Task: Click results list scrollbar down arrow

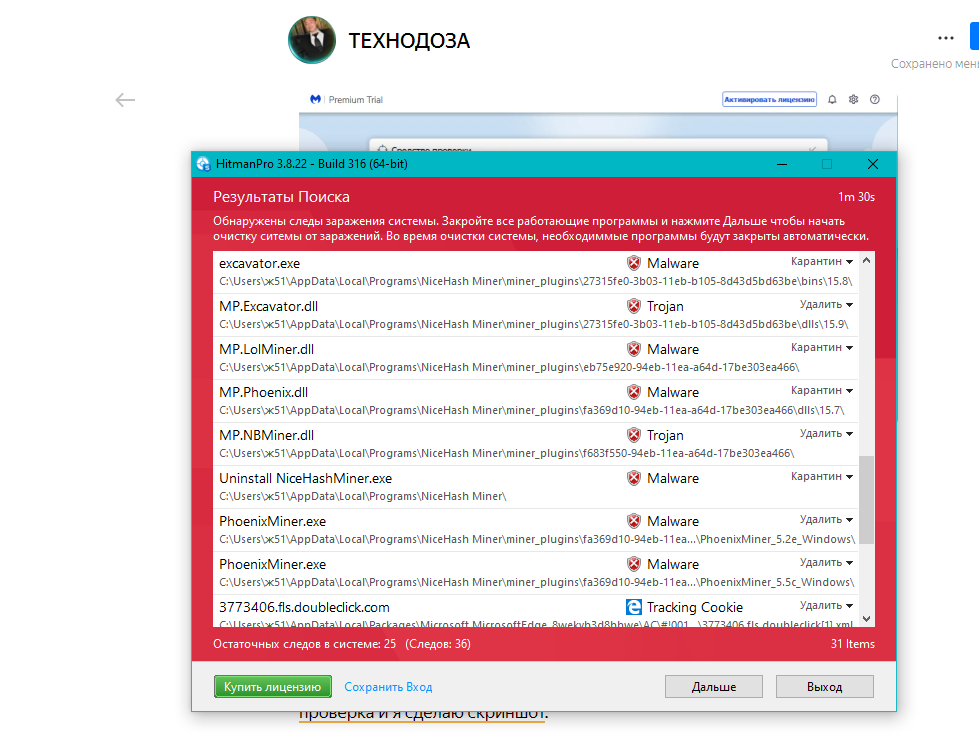Action: [x=866, y=618]
